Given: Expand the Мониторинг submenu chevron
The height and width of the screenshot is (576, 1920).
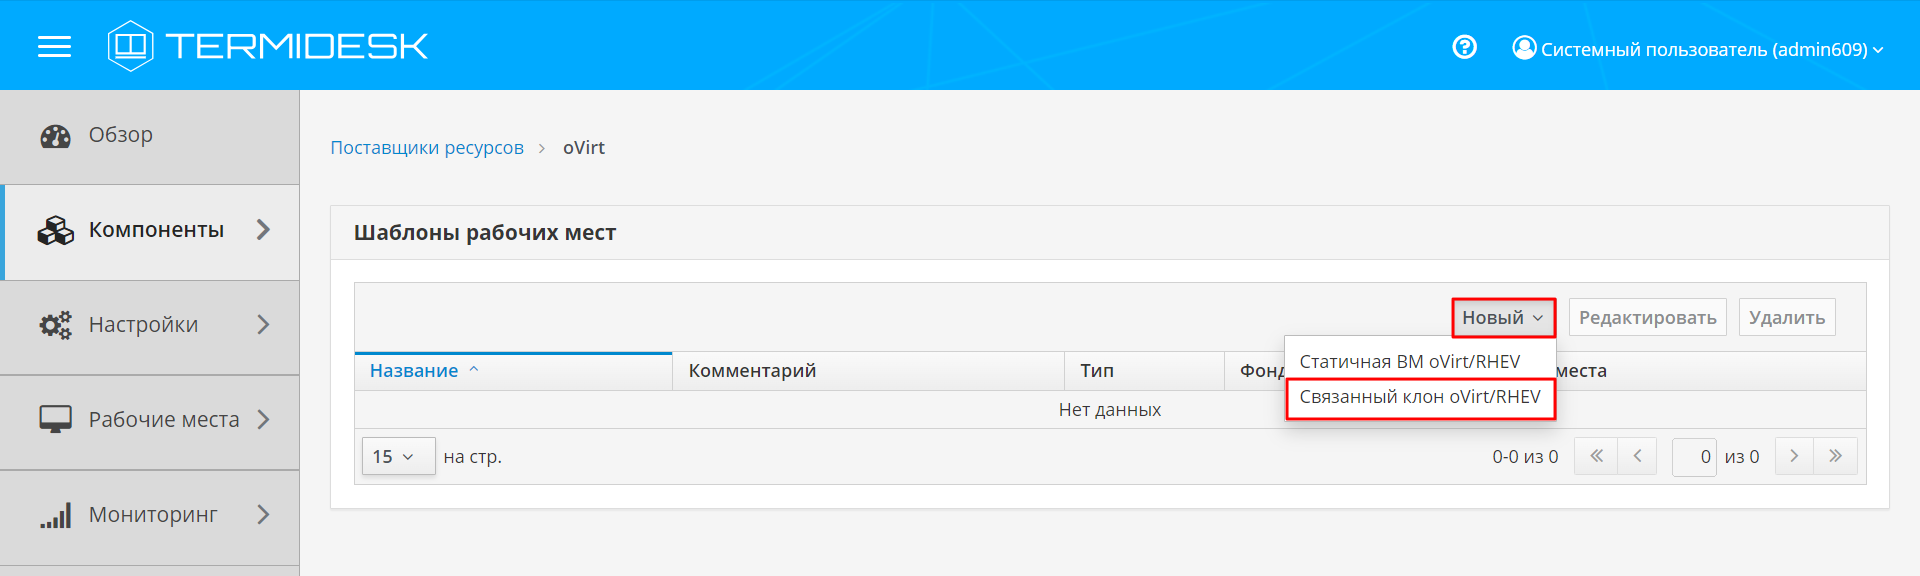Looking at the screenshot, I should (x=263, y=515).
